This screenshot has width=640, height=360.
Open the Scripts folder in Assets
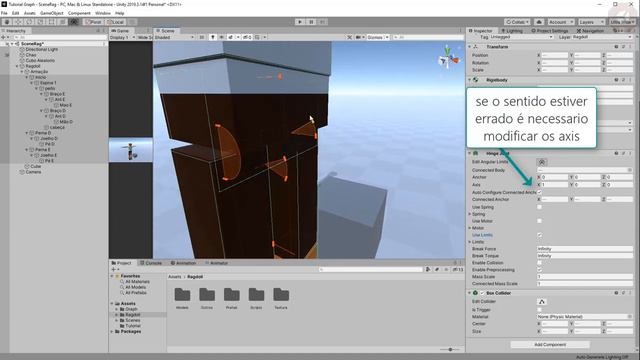pos(256,298)
